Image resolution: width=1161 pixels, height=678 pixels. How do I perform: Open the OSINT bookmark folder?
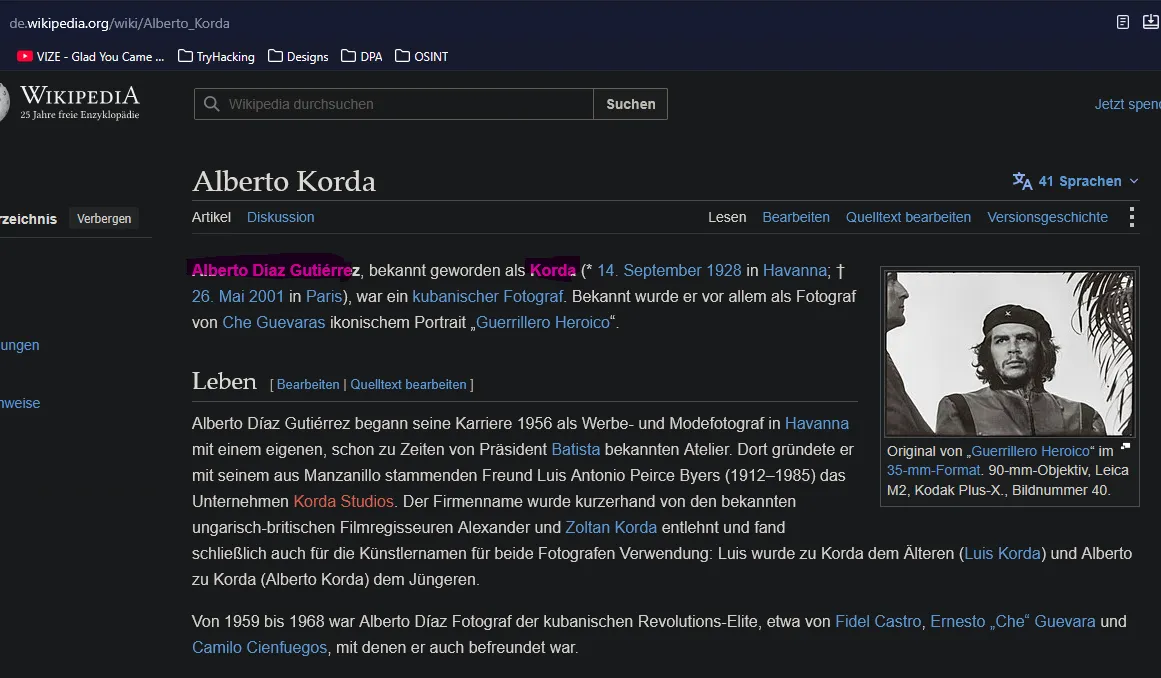click(422, 56)
